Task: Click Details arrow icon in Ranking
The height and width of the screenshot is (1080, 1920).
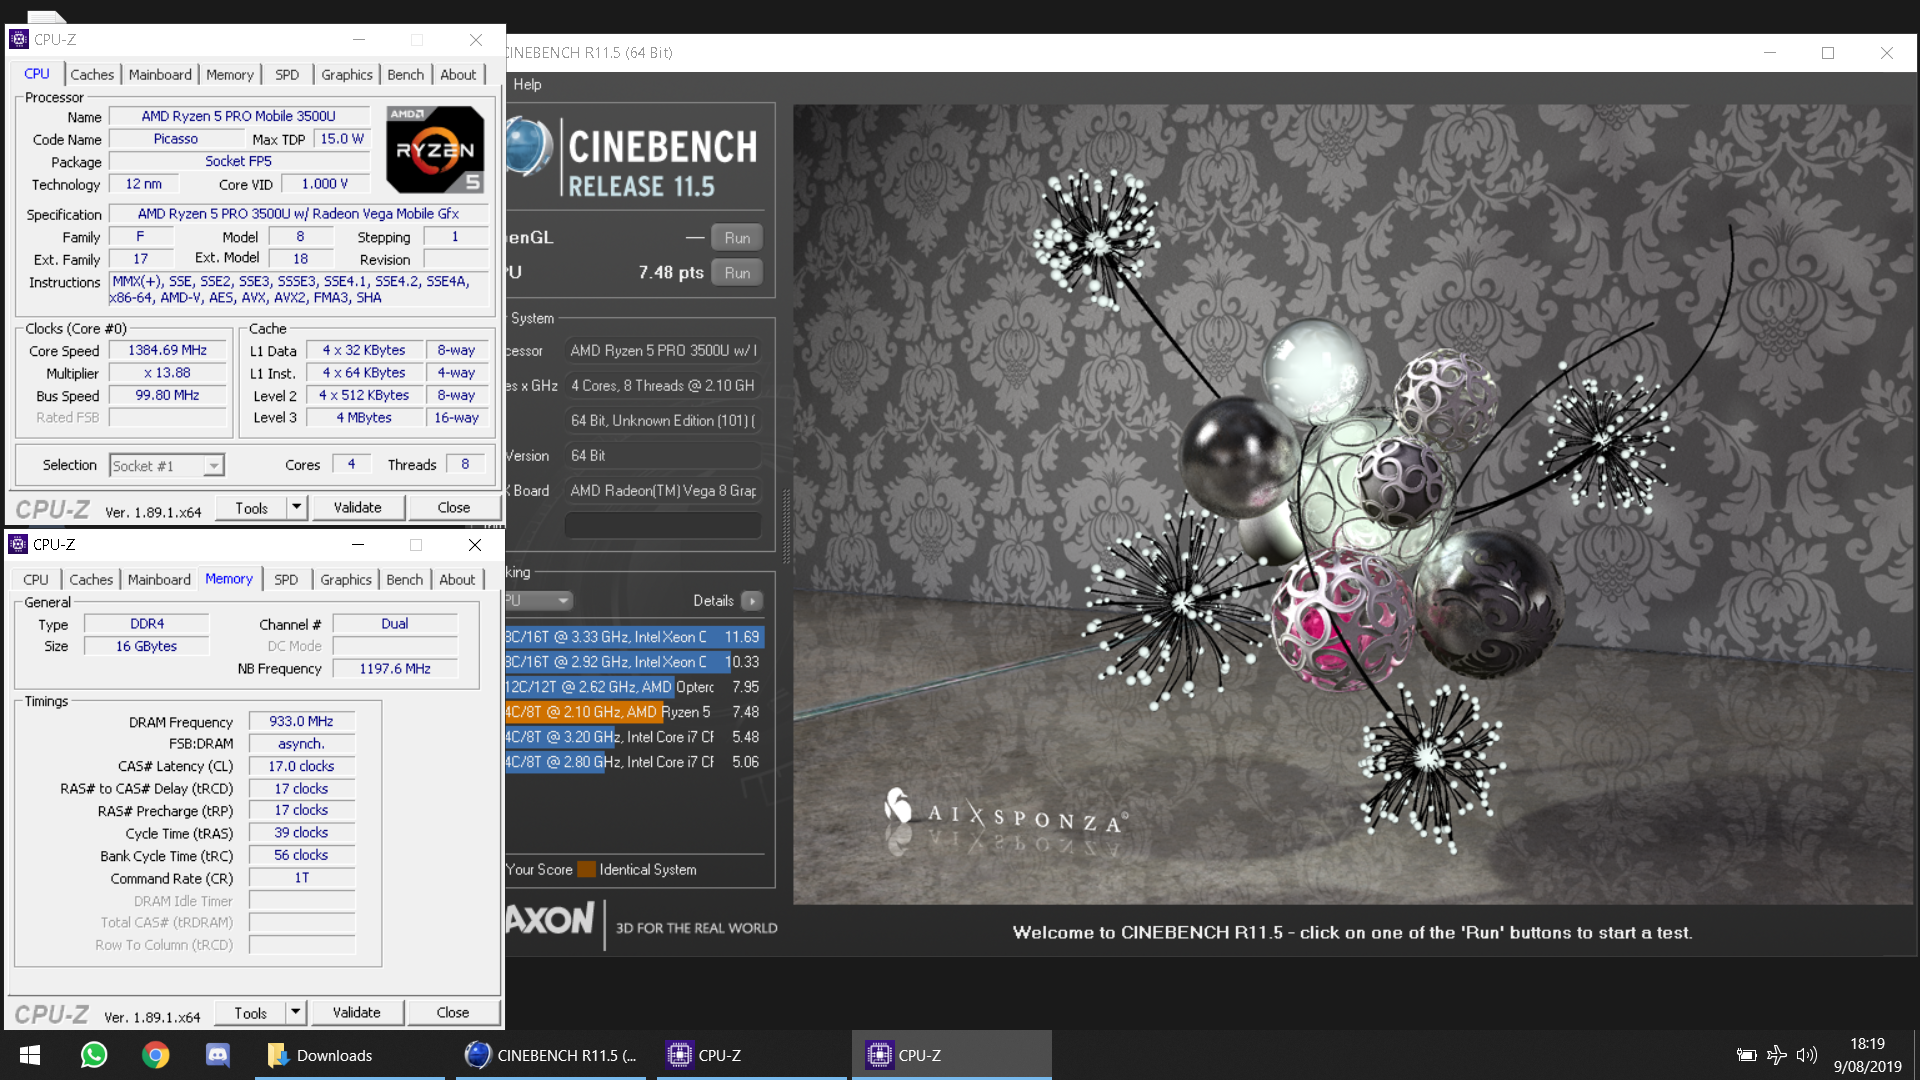Action: coord(752,601)
